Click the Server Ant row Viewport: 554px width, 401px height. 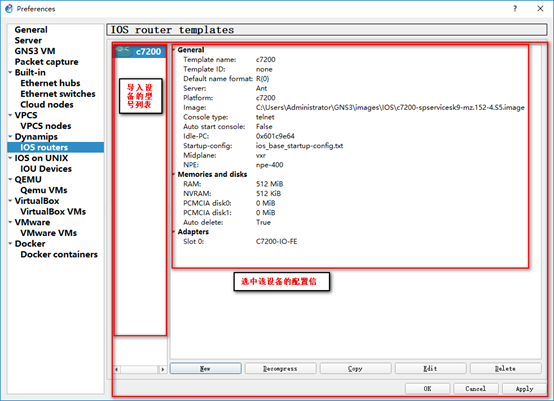[225, 88]
